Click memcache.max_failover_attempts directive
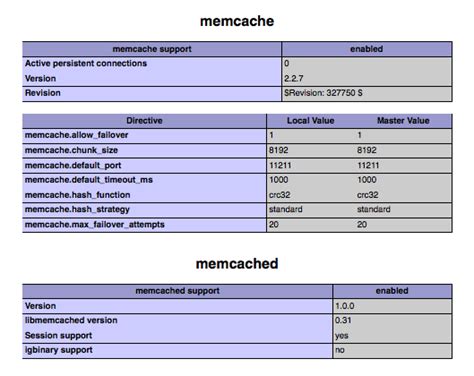Screen dimensions: 474x376 95,225
